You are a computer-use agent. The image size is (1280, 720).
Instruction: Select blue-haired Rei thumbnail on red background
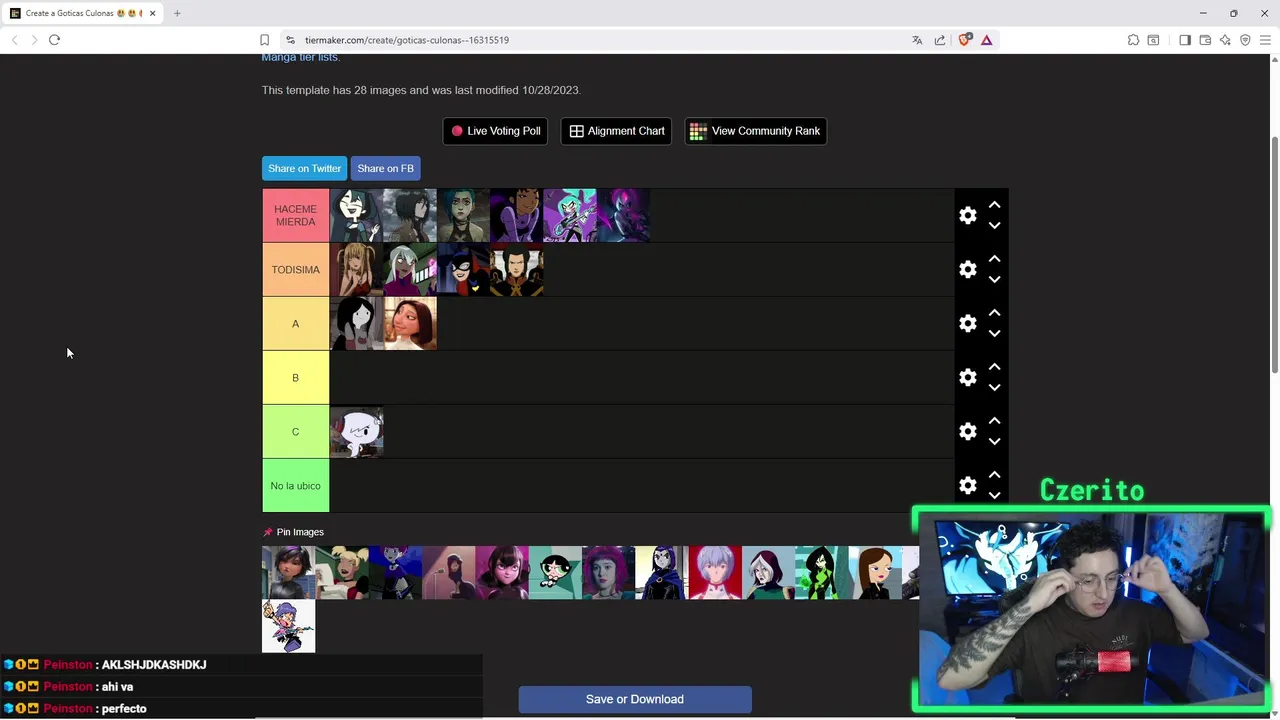(x=715, y=572)
